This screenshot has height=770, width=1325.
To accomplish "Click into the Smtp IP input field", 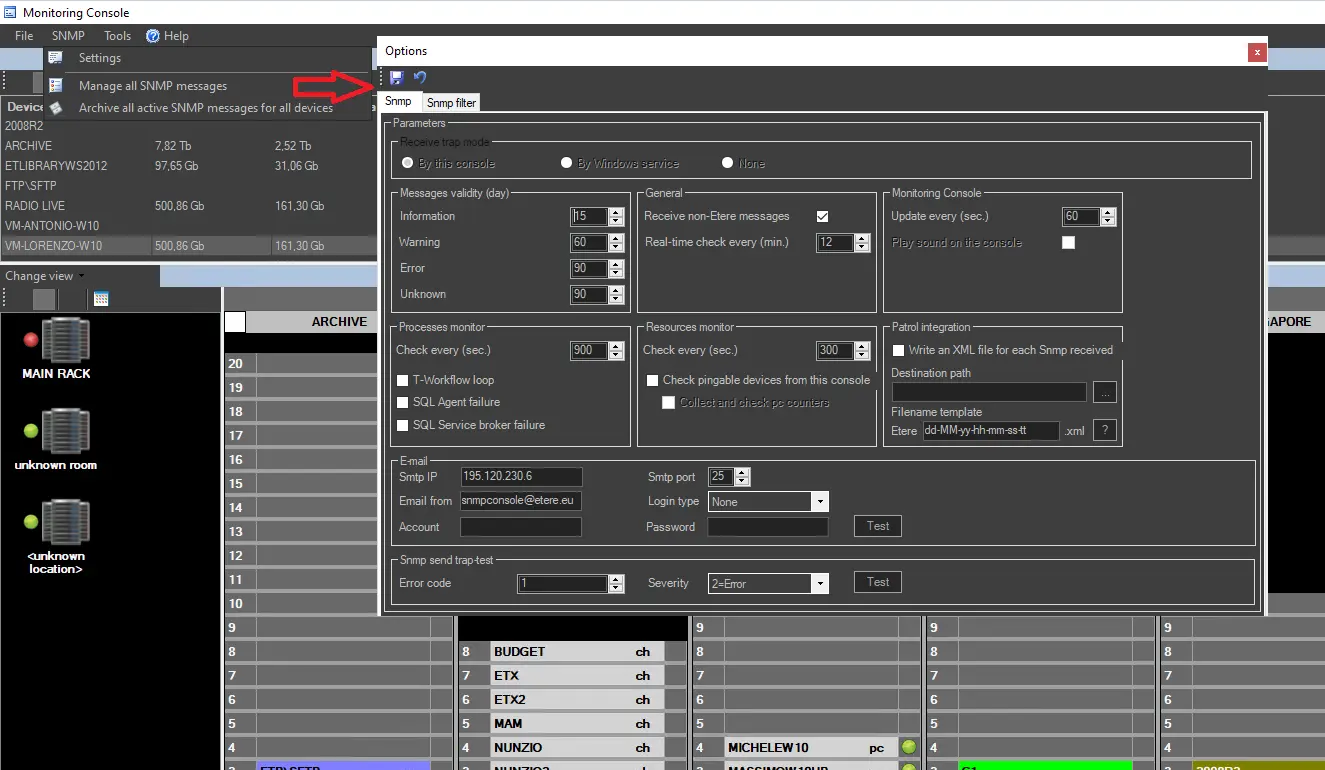I will pyautogui.click(x=521, y=477).
